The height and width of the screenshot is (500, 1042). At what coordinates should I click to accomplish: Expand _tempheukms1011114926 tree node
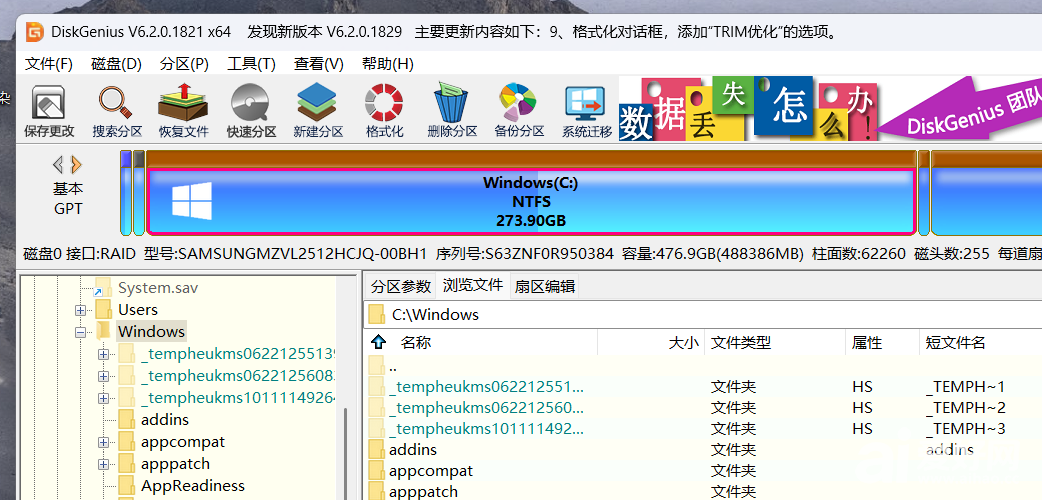pos(103,398)
